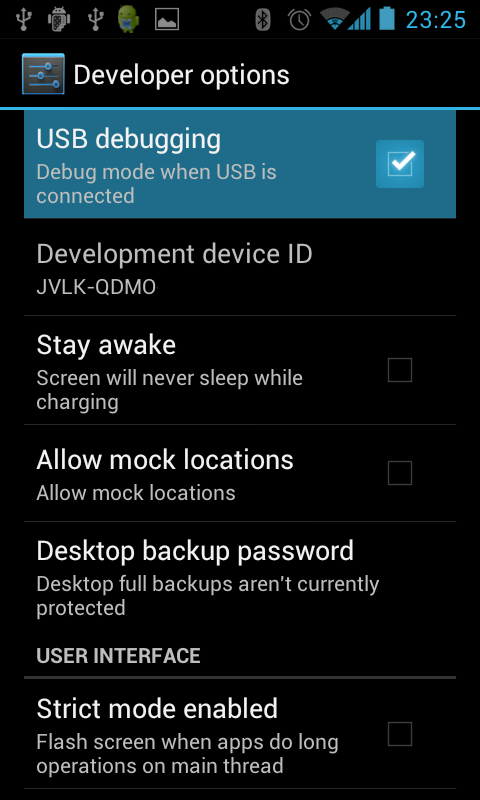The width and height of the screenshot is (480, 800).
Task: Enable the Strict mode checkbox
Action: tap(400, 734)
